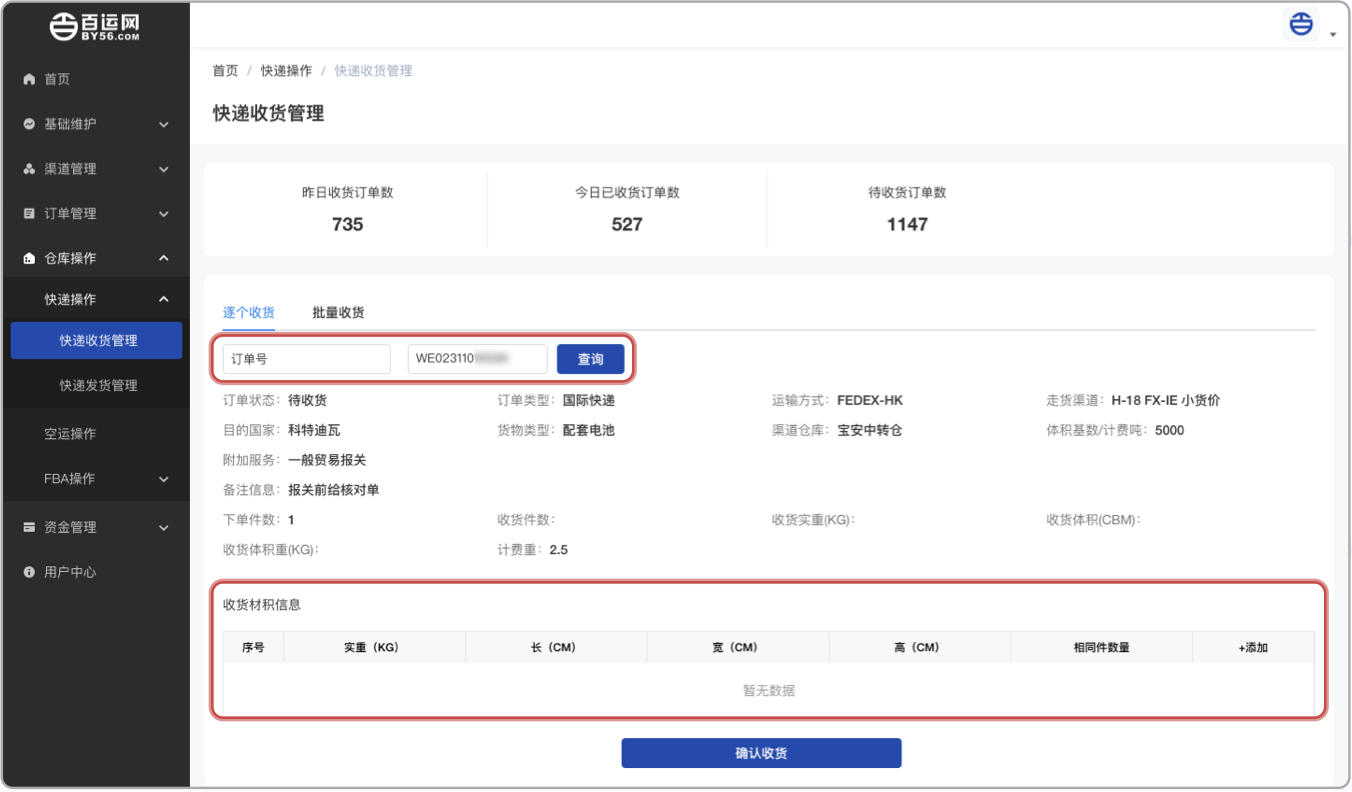Expand the FBA操作 menu chevron

coord(164,480)
